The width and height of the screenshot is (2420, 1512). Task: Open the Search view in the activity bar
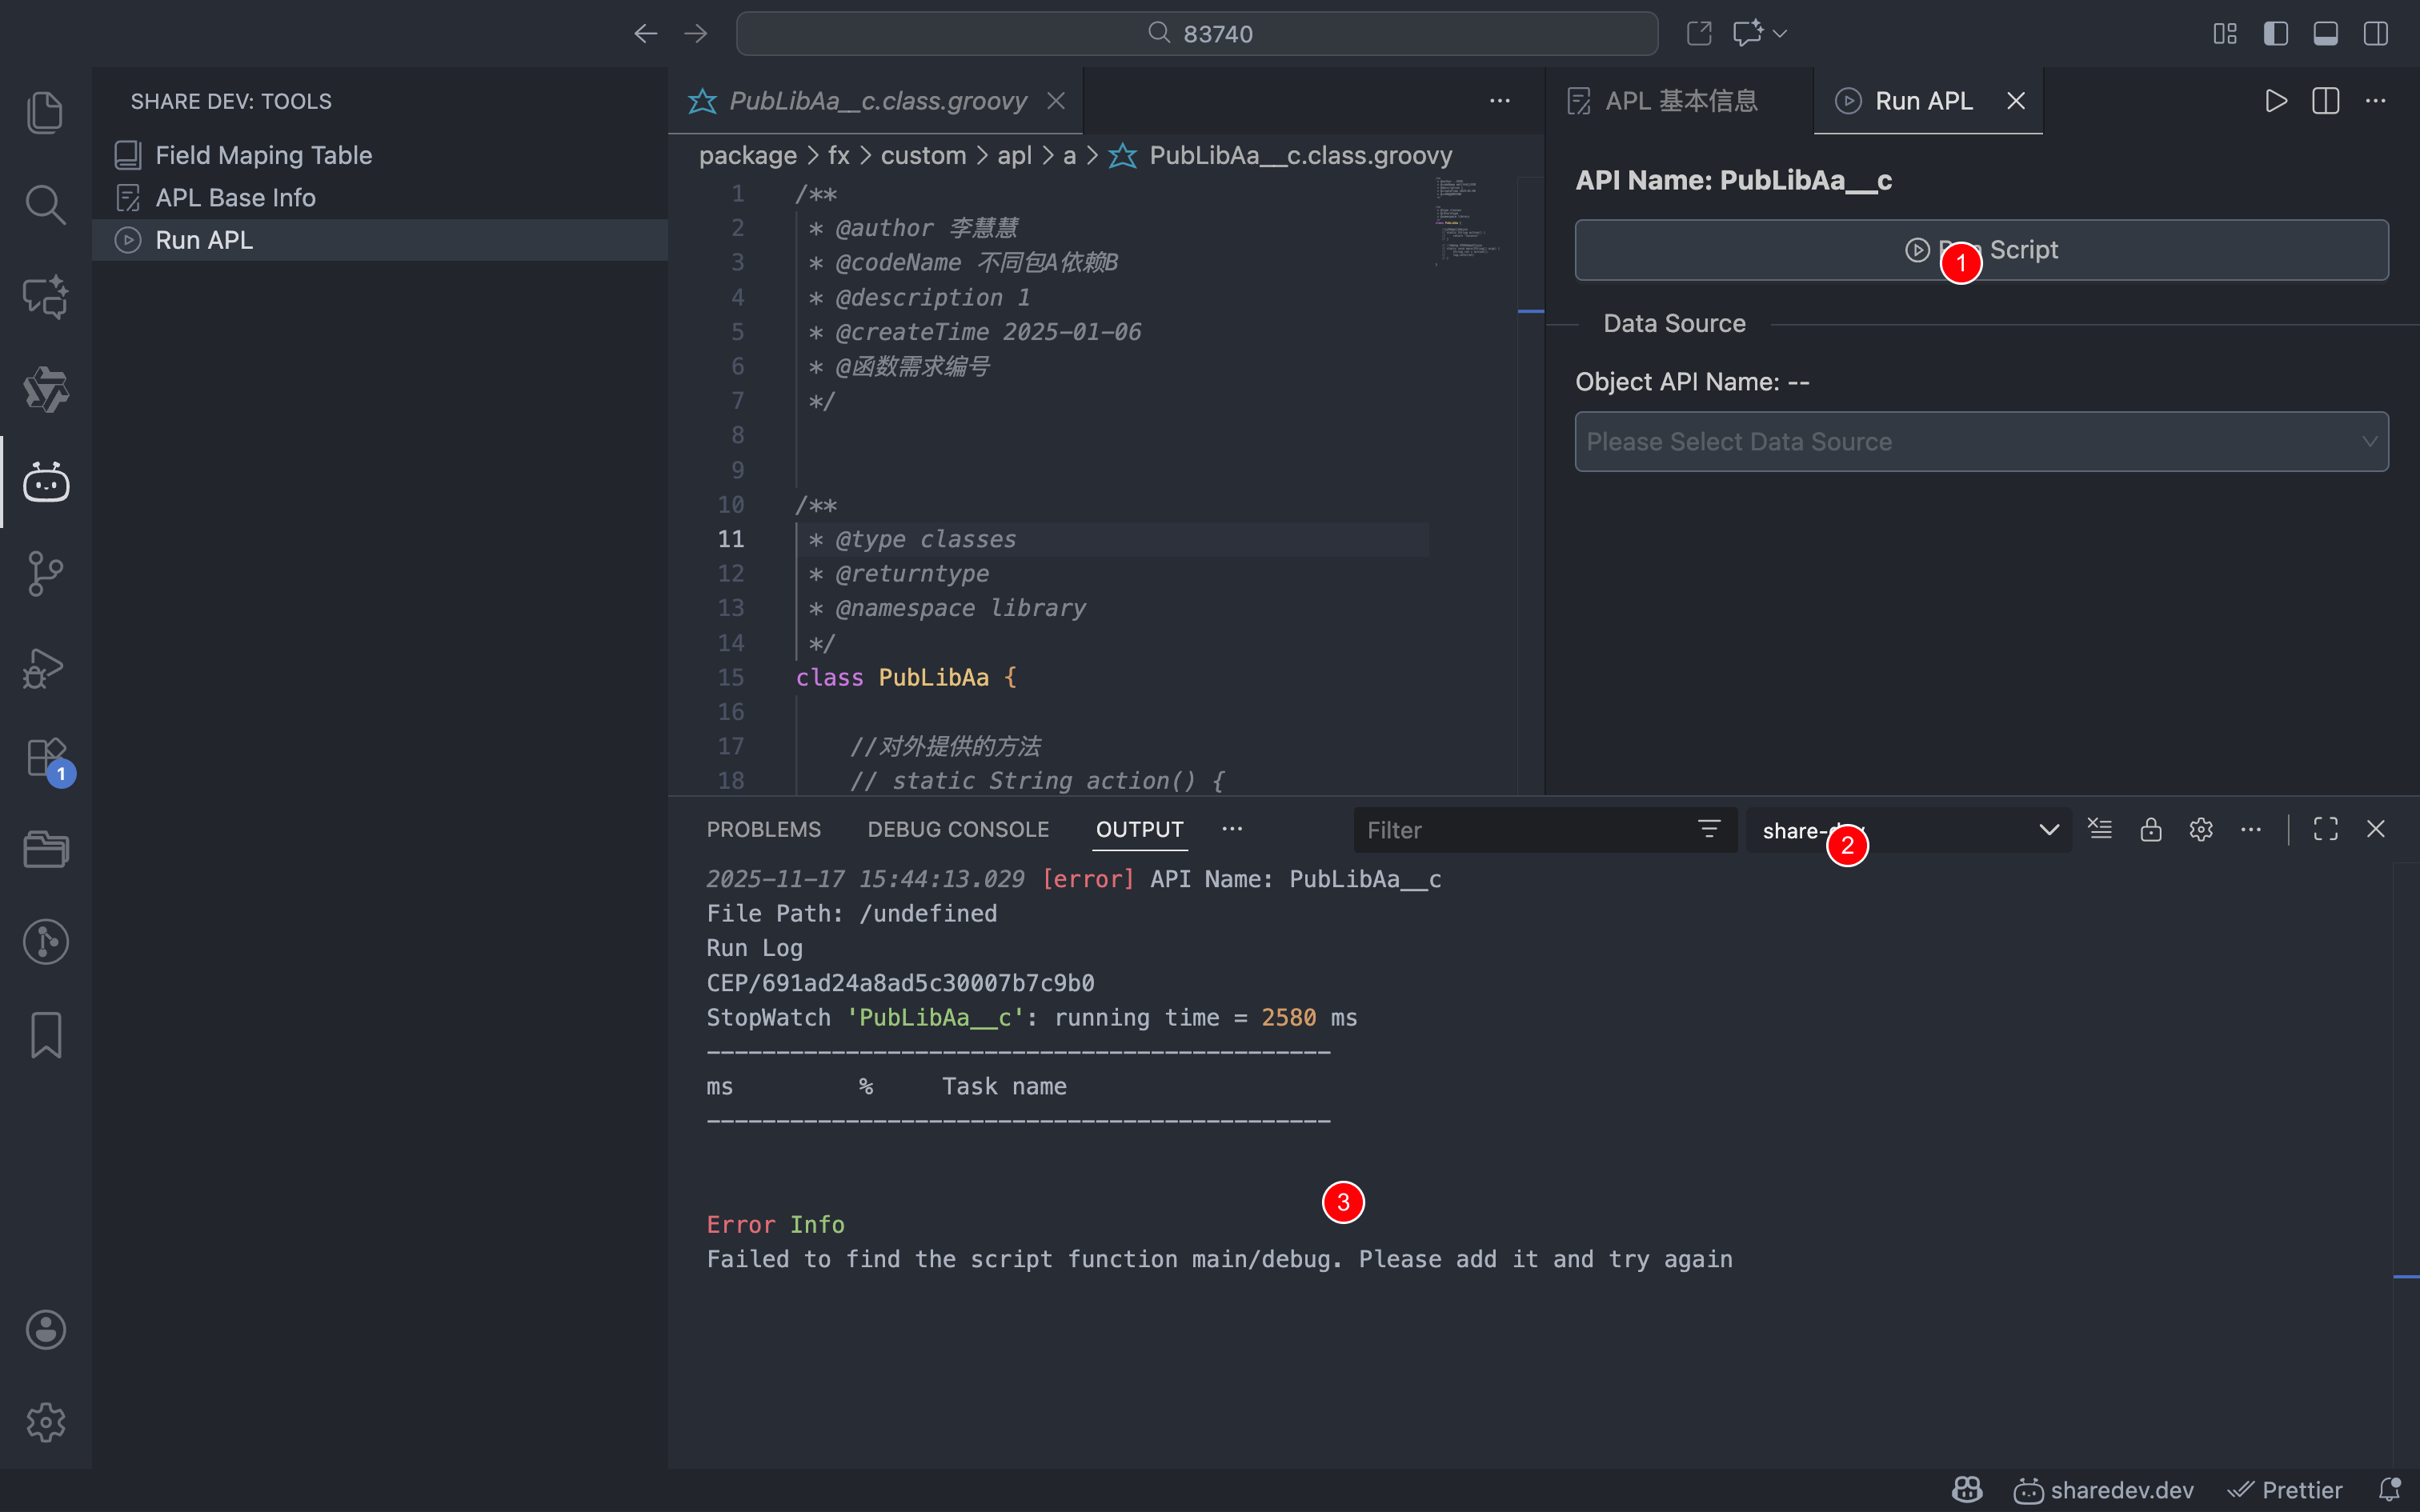click(45, 204)
